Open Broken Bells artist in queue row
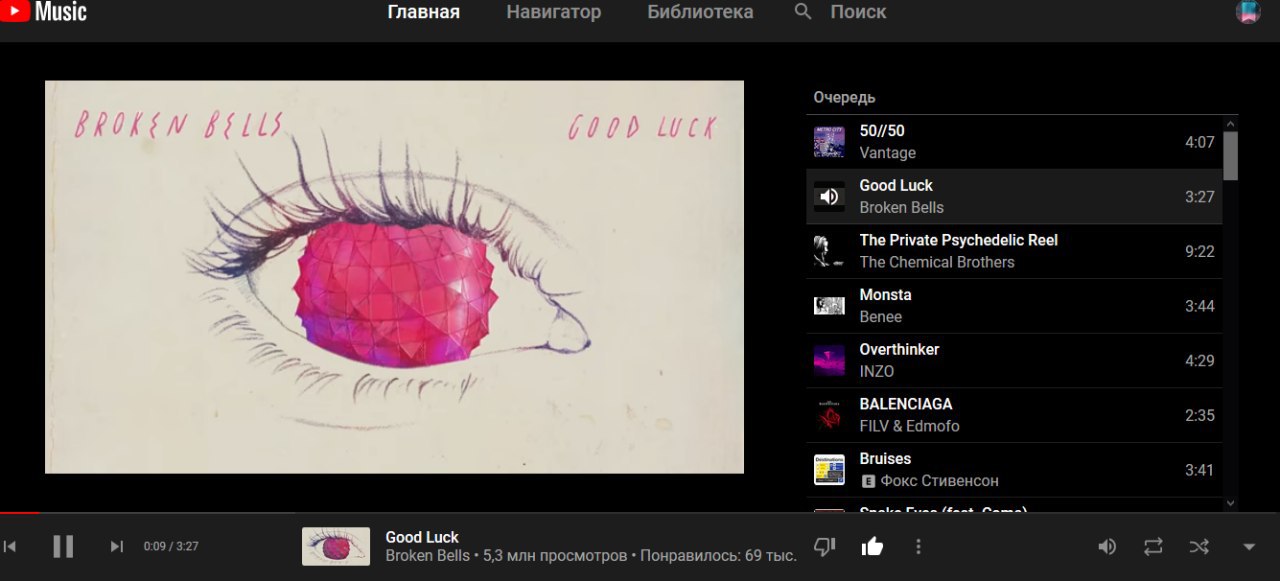This screenshot has height=581, width=1280. (x=901, y=207)
